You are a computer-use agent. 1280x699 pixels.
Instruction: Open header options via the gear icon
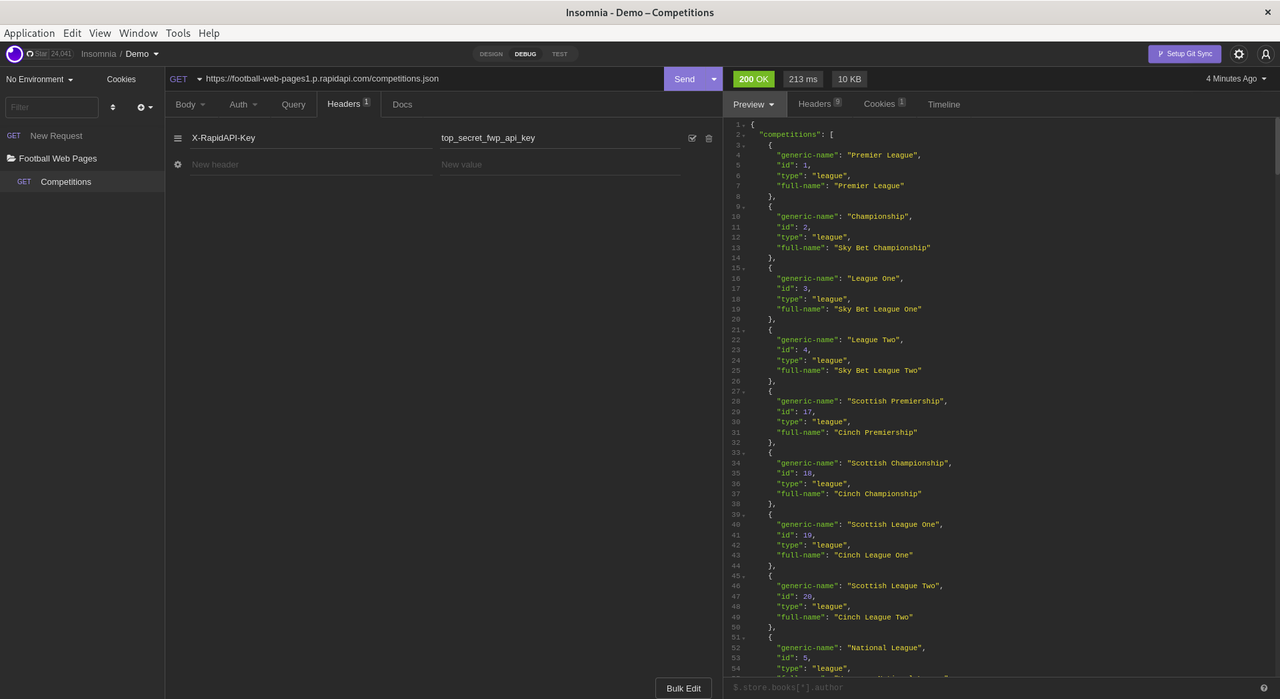[177, 164]
